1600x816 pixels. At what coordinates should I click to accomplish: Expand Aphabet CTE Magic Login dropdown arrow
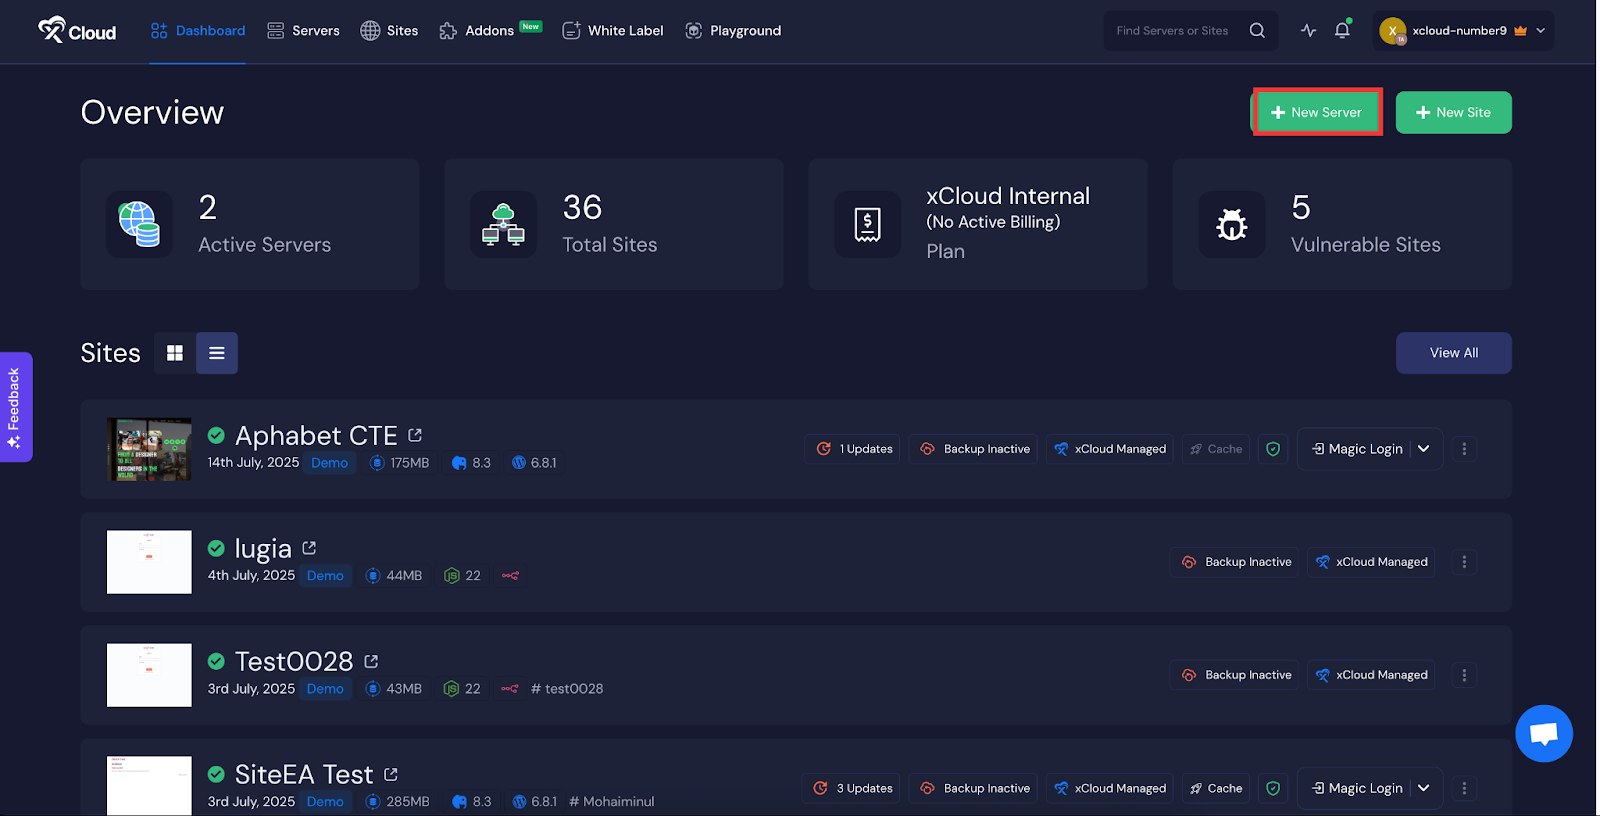[x=1424, y=449]
